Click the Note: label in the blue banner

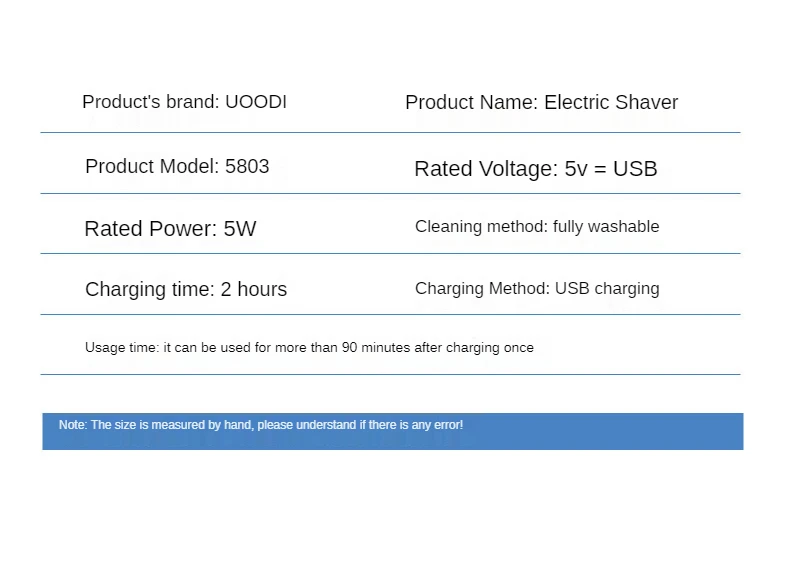tap(73, 425)
